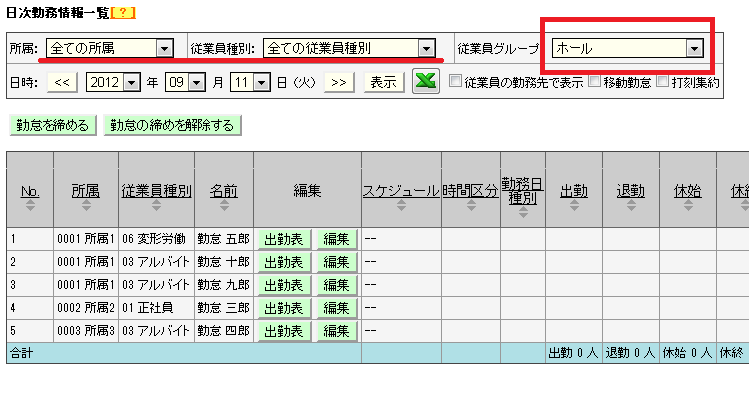Click the 勤怠を締める button
The height and width of the screenshot is (393, 749).
[53, 125]
